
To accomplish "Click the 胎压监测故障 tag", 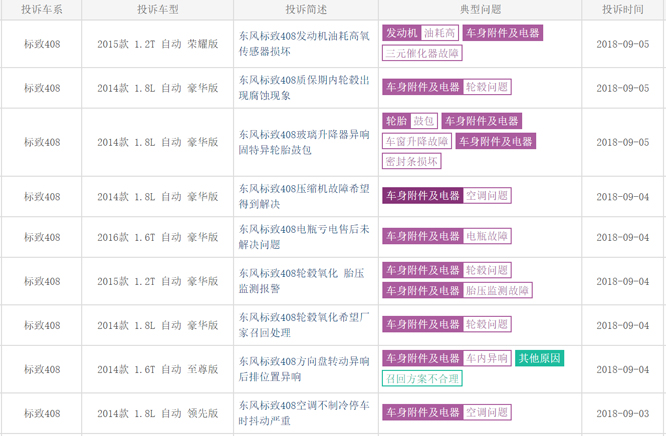I will click(497, 291).
